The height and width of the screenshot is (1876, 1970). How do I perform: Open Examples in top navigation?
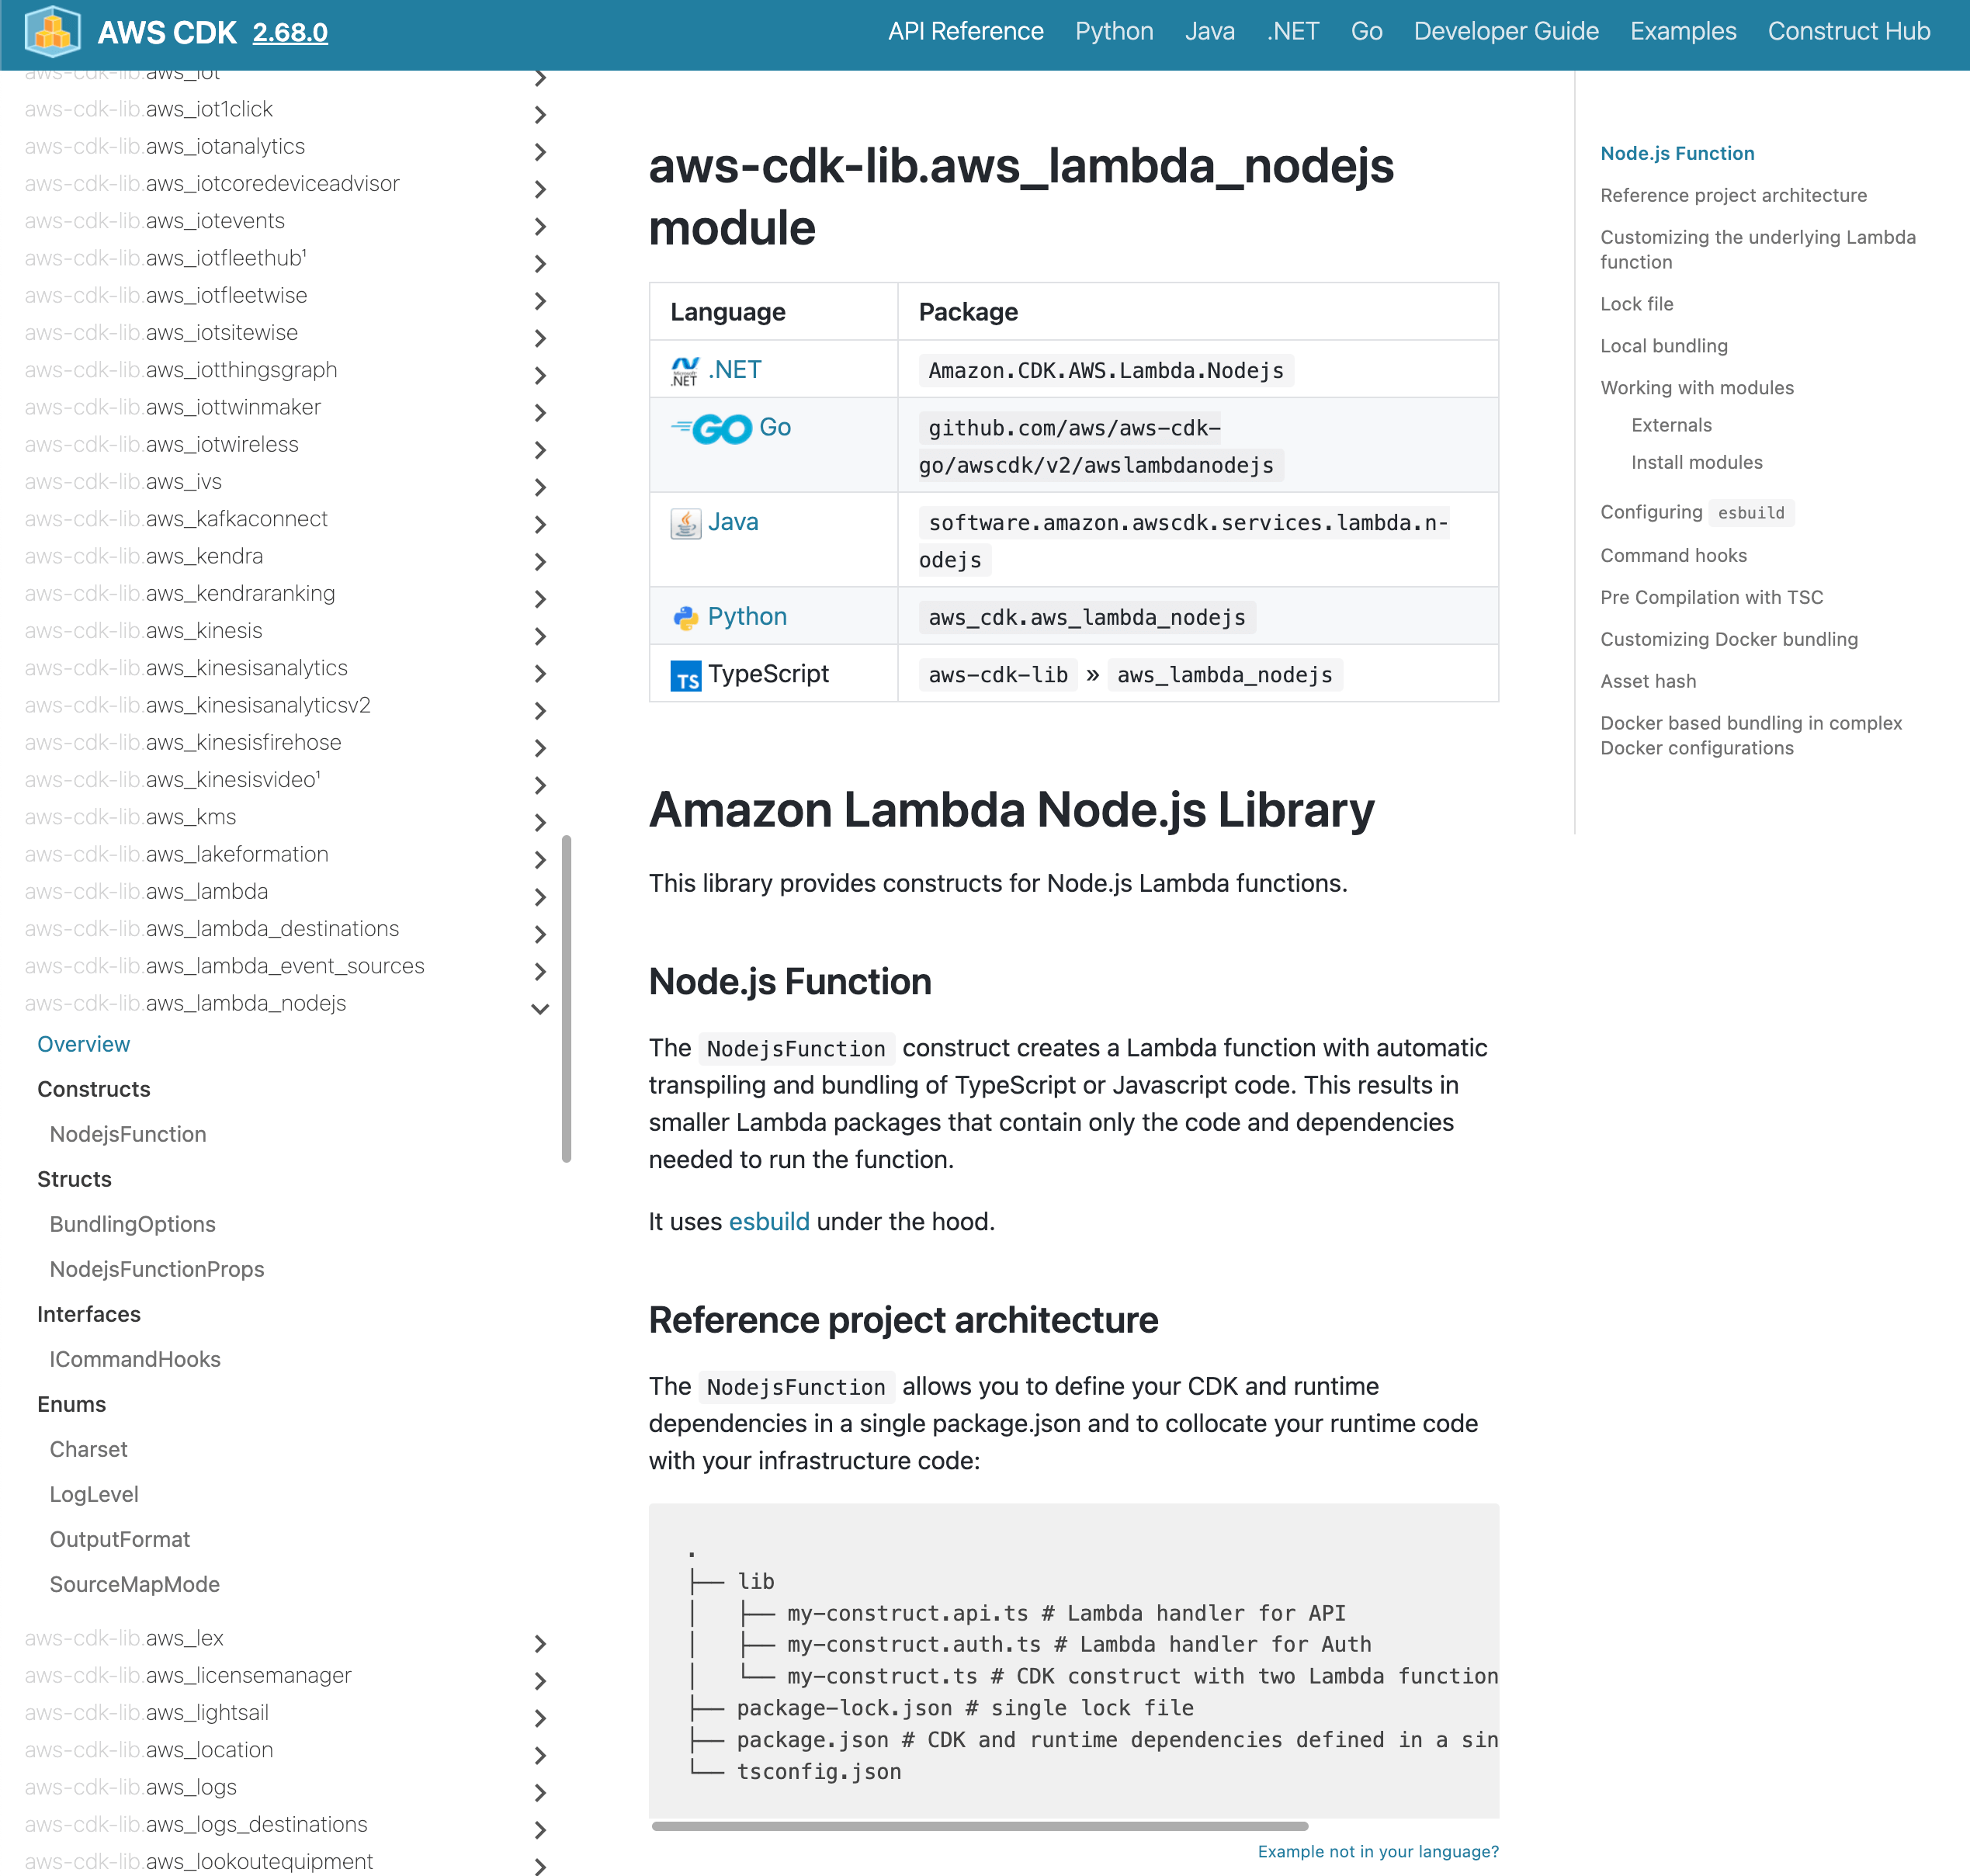1683,31
